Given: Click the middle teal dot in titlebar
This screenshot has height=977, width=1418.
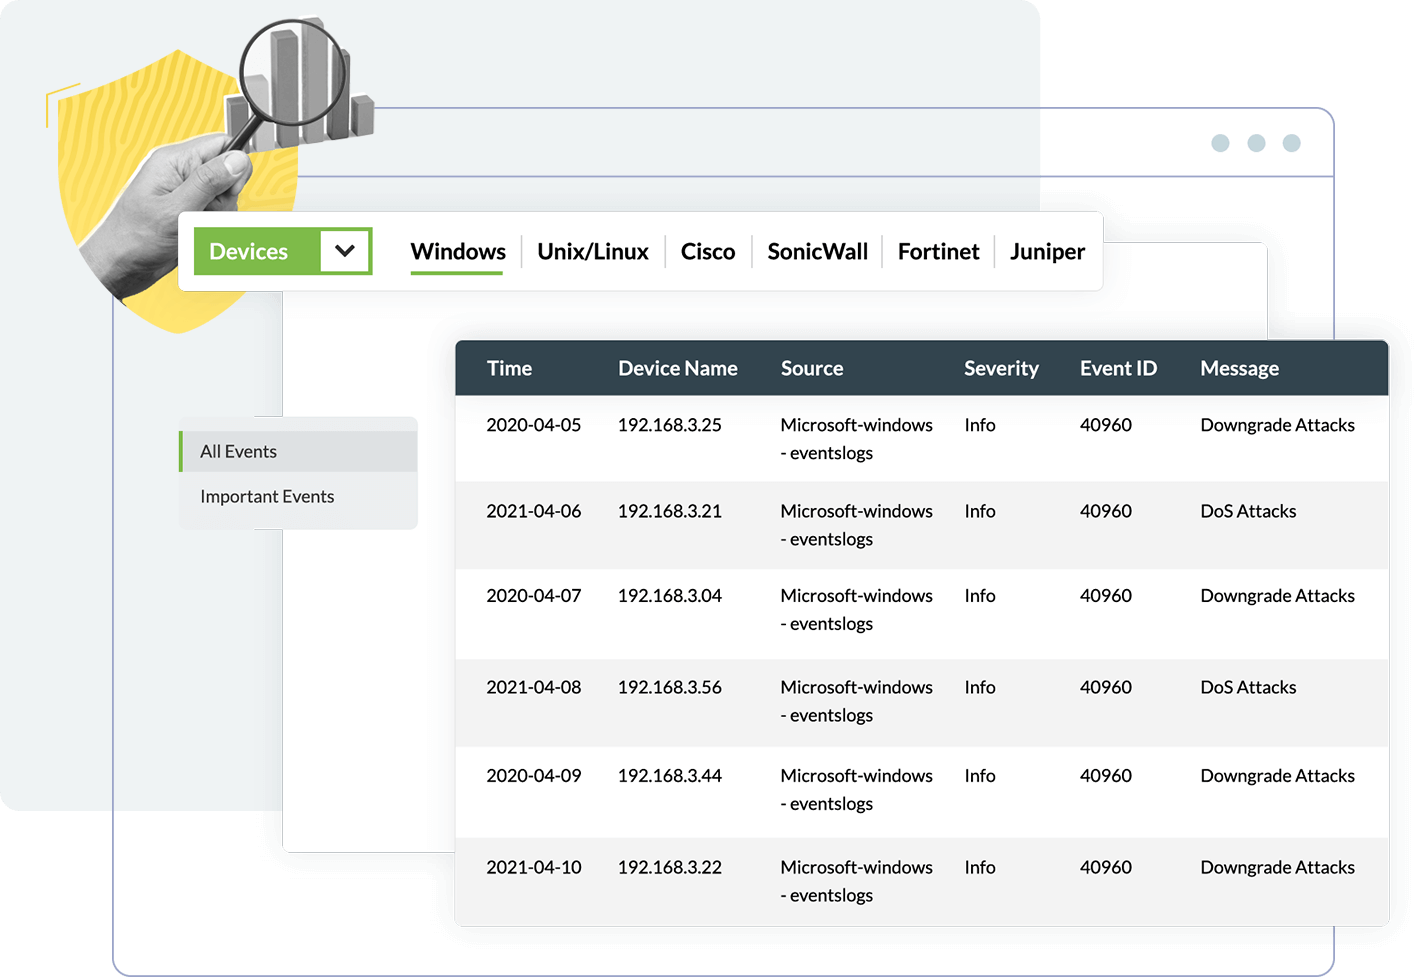Looking at the screenshot, I should click(x=1256, y=143).
